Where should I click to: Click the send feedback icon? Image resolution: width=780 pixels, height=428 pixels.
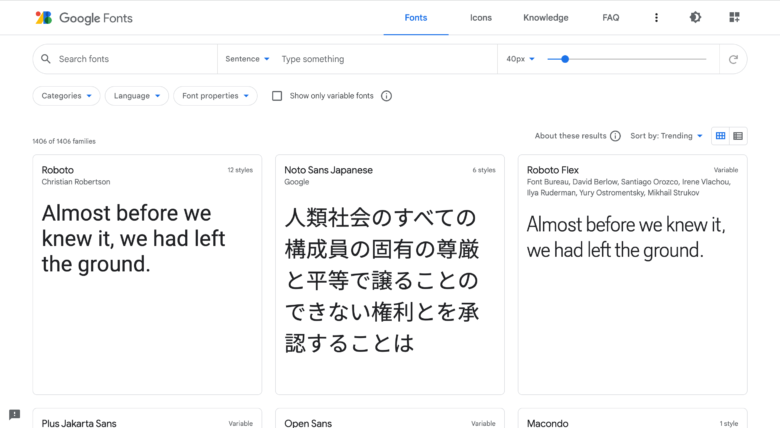point(14,415)
